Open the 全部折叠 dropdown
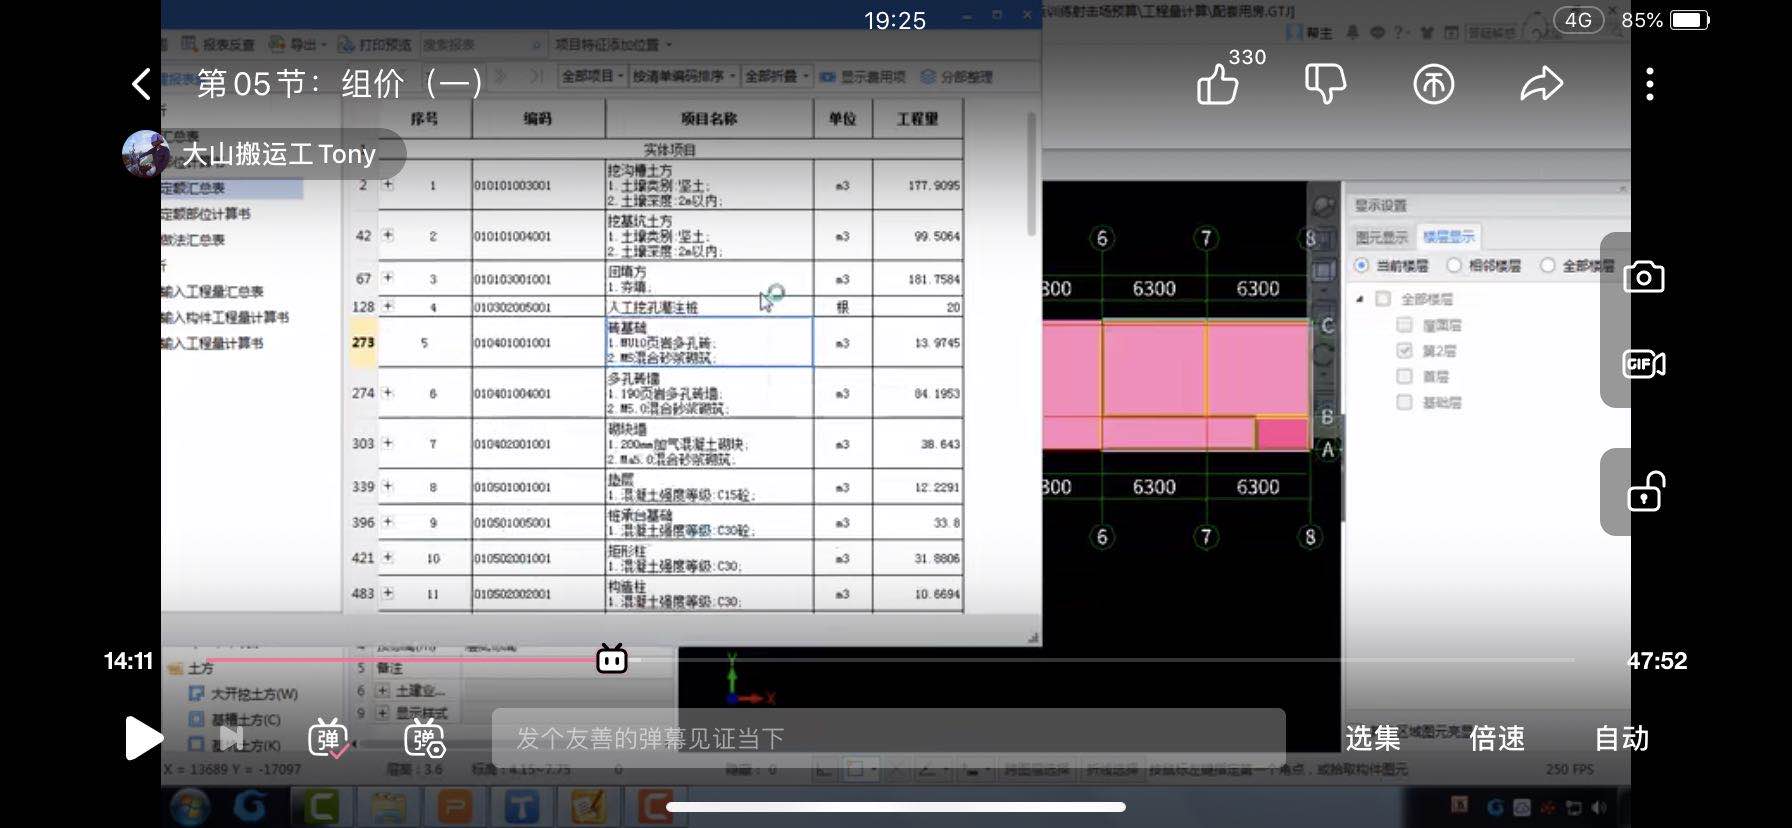The image size is (1792, 828). (x=776, y=76)
